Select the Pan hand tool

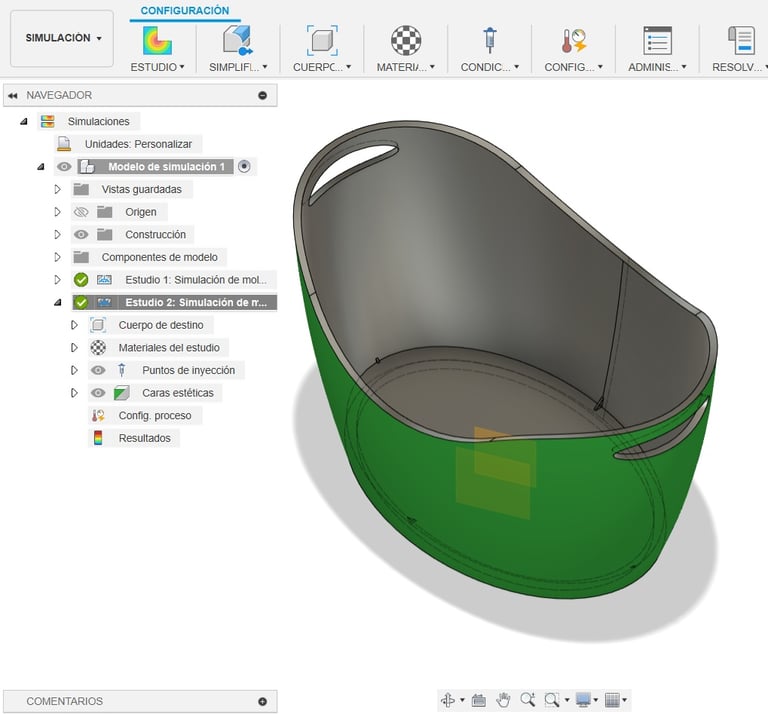[504, 700]
